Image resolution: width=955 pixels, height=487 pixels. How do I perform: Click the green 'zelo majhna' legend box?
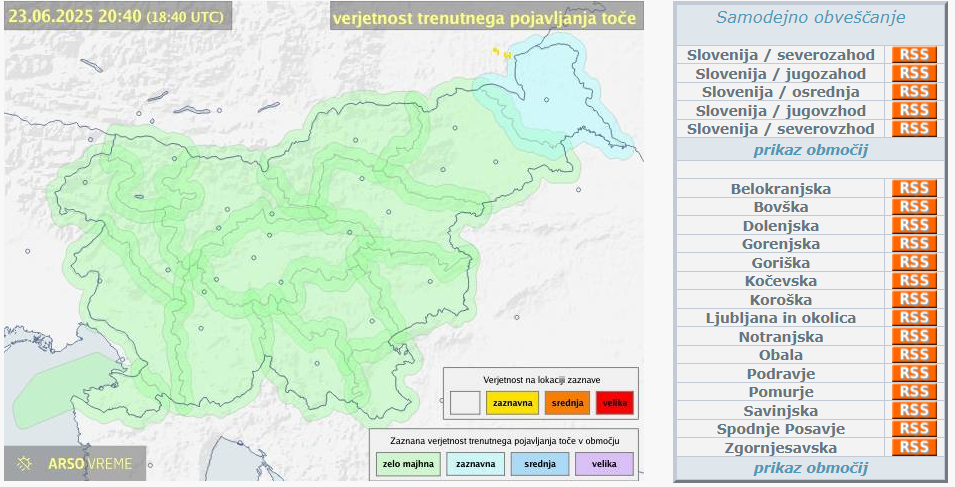coord(408,464)
